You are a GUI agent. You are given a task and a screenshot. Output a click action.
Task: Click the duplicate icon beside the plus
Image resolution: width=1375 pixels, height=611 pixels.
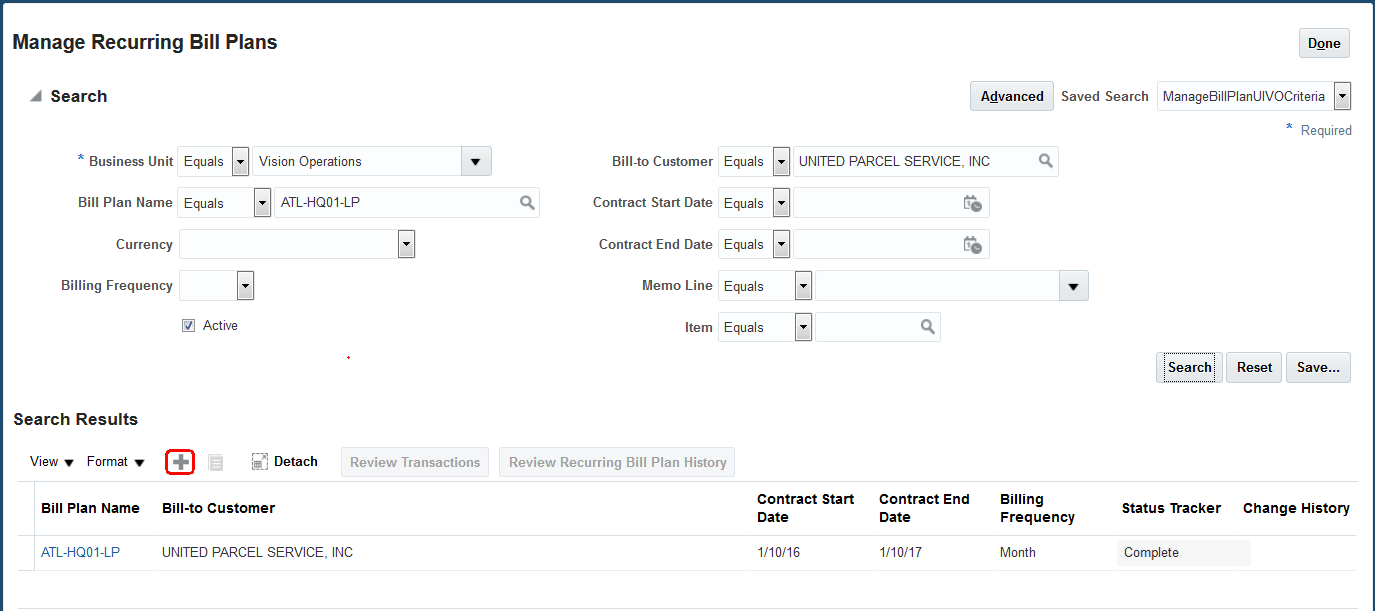click(216, 462)
